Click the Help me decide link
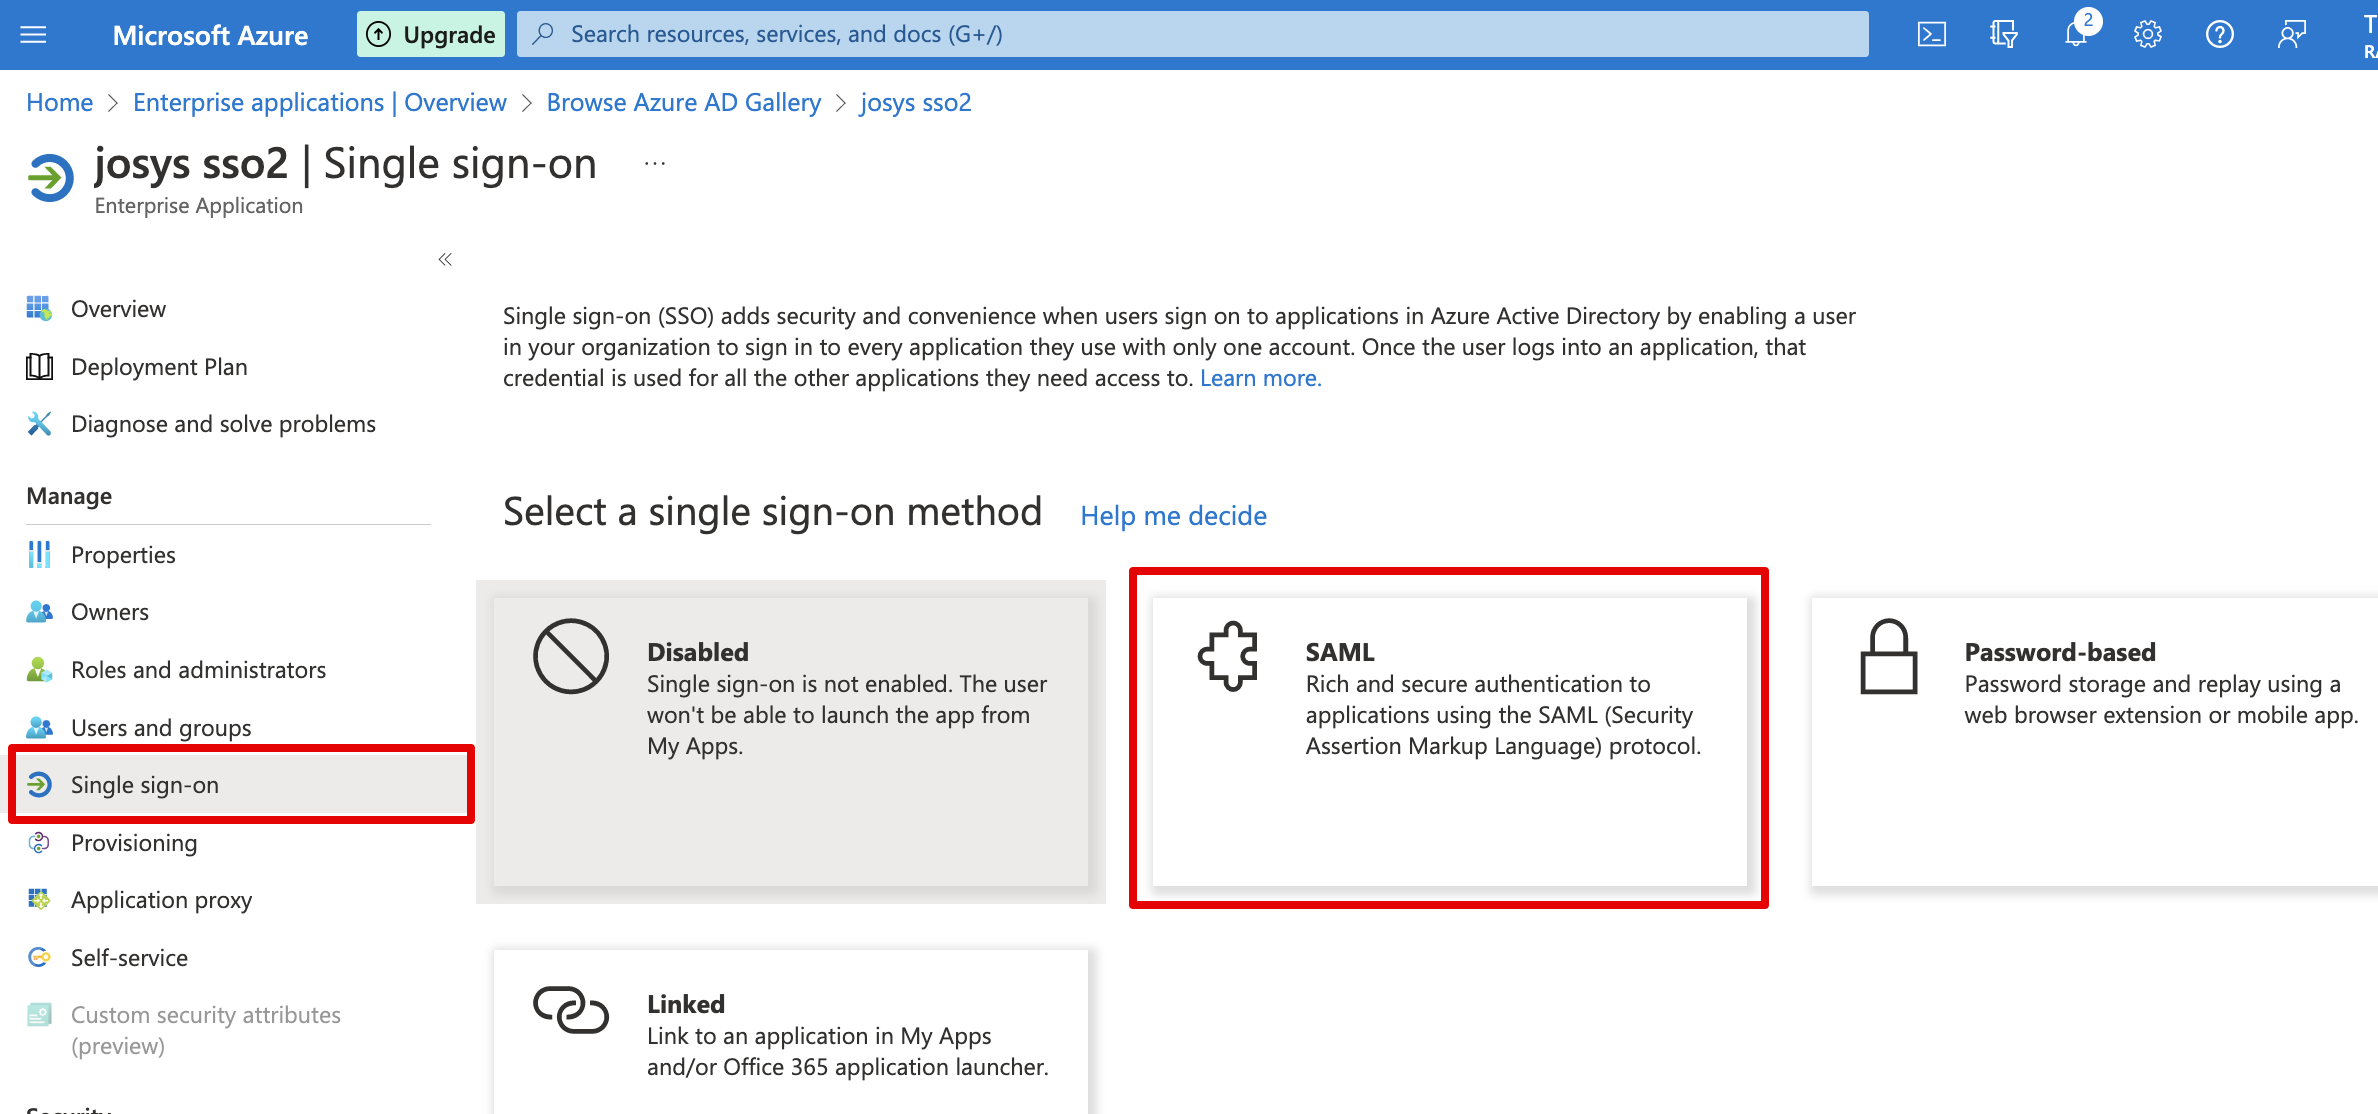This screenshot has height=1114, width=2378. click(1173, 516)
